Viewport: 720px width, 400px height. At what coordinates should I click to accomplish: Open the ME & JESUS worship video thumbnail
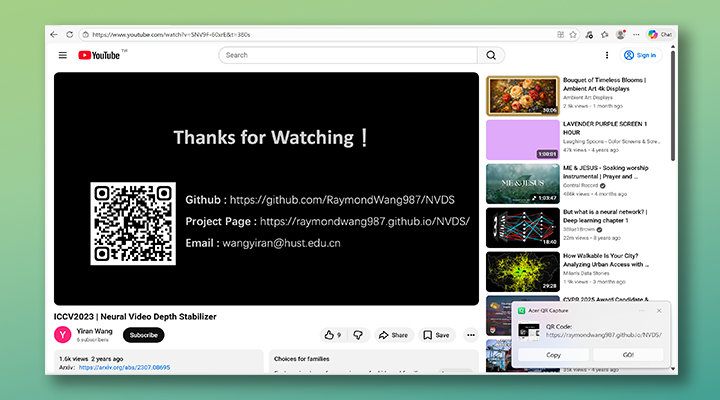click(x=523, y=184)
